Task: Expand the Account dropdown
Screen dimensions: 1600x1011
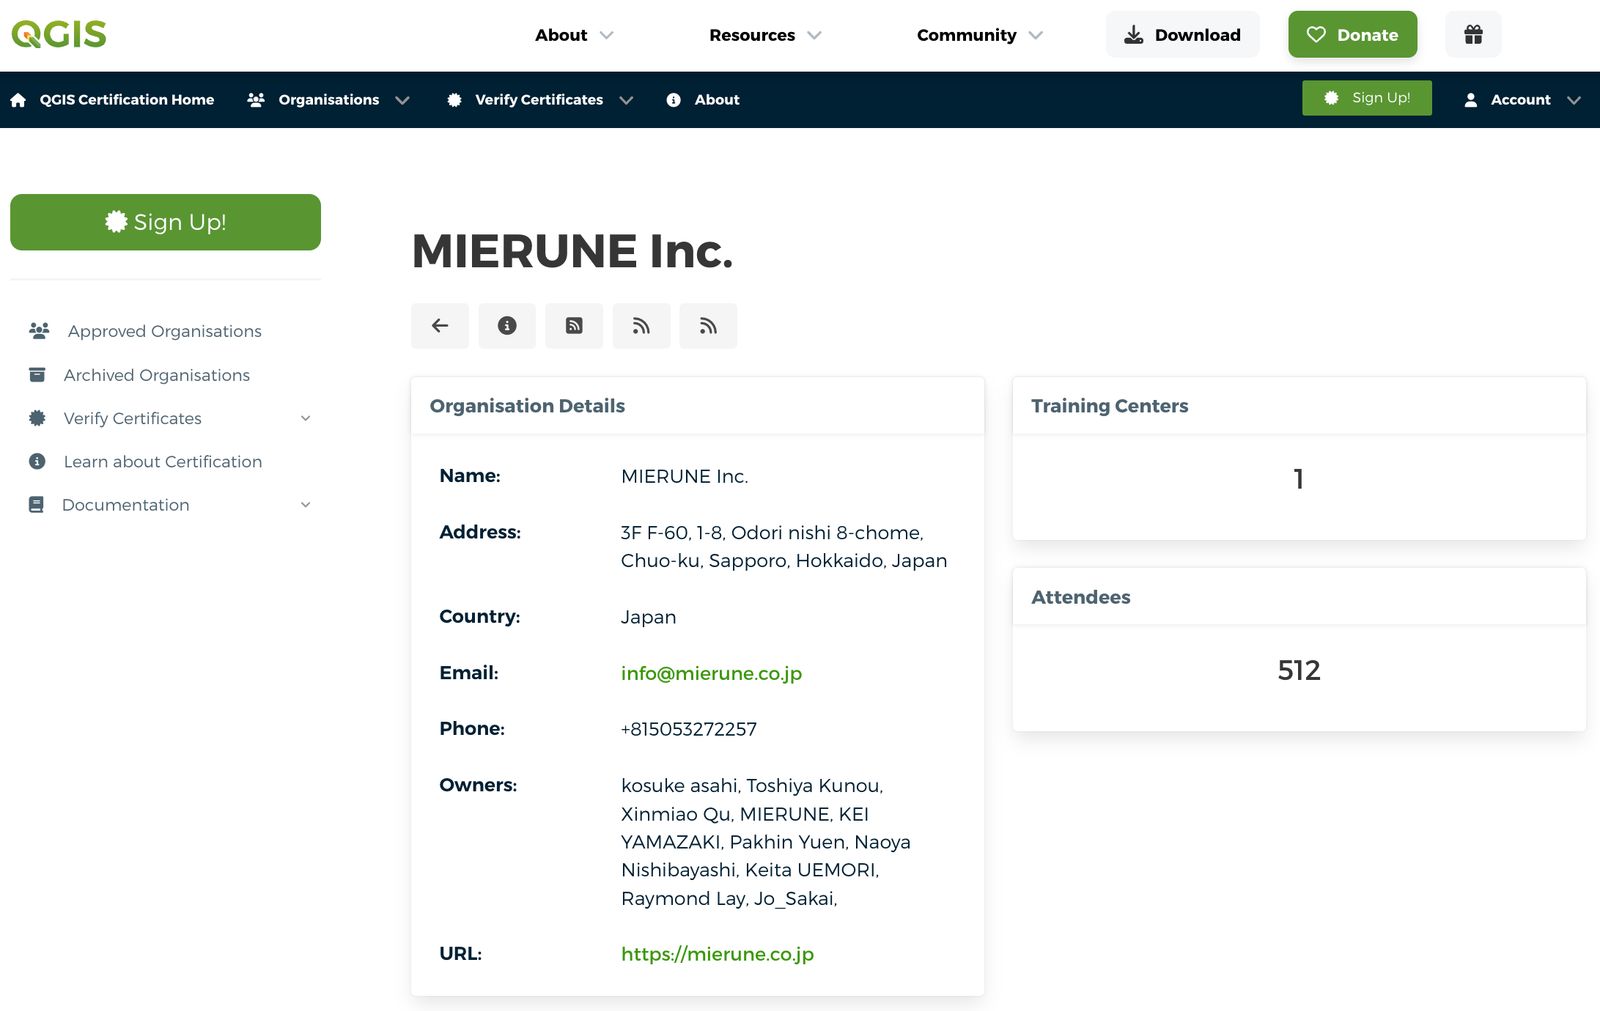Action: coord(1522,99)
